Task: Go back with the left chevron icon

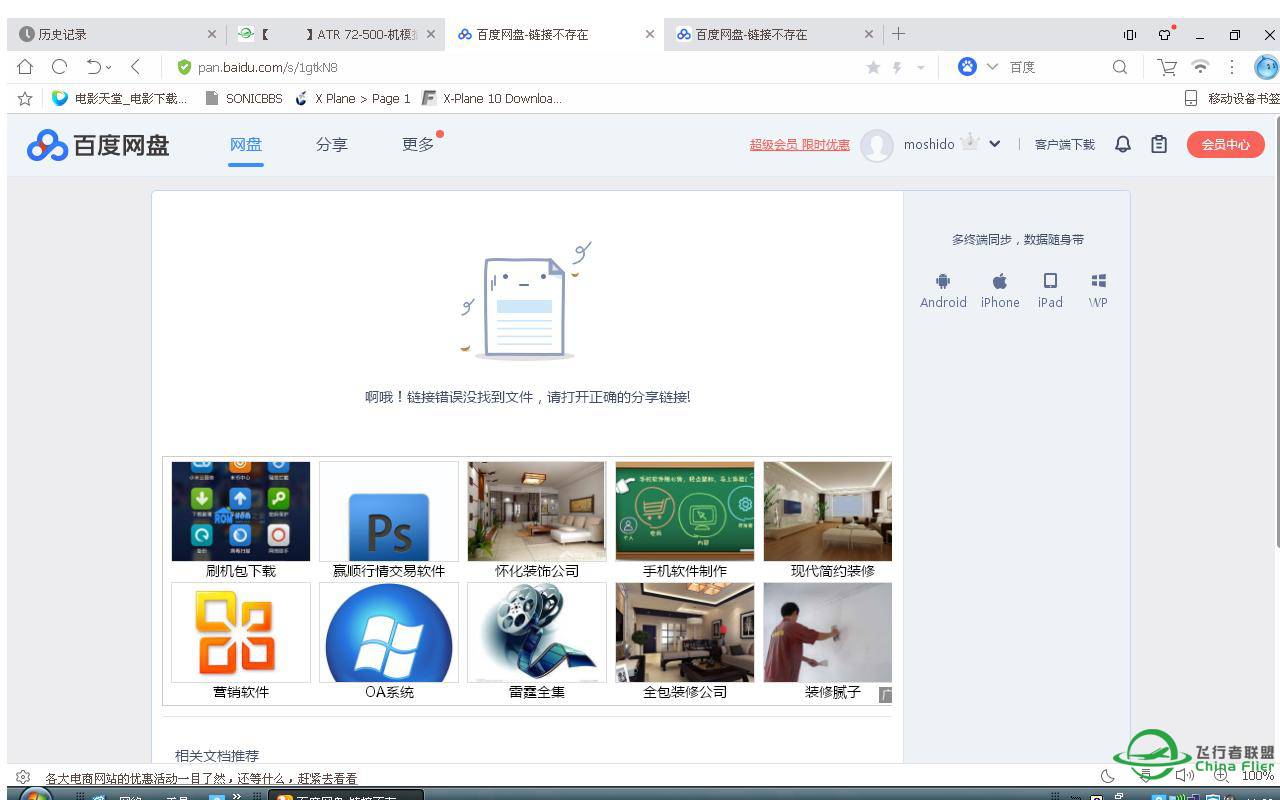Action: (135, 67)
